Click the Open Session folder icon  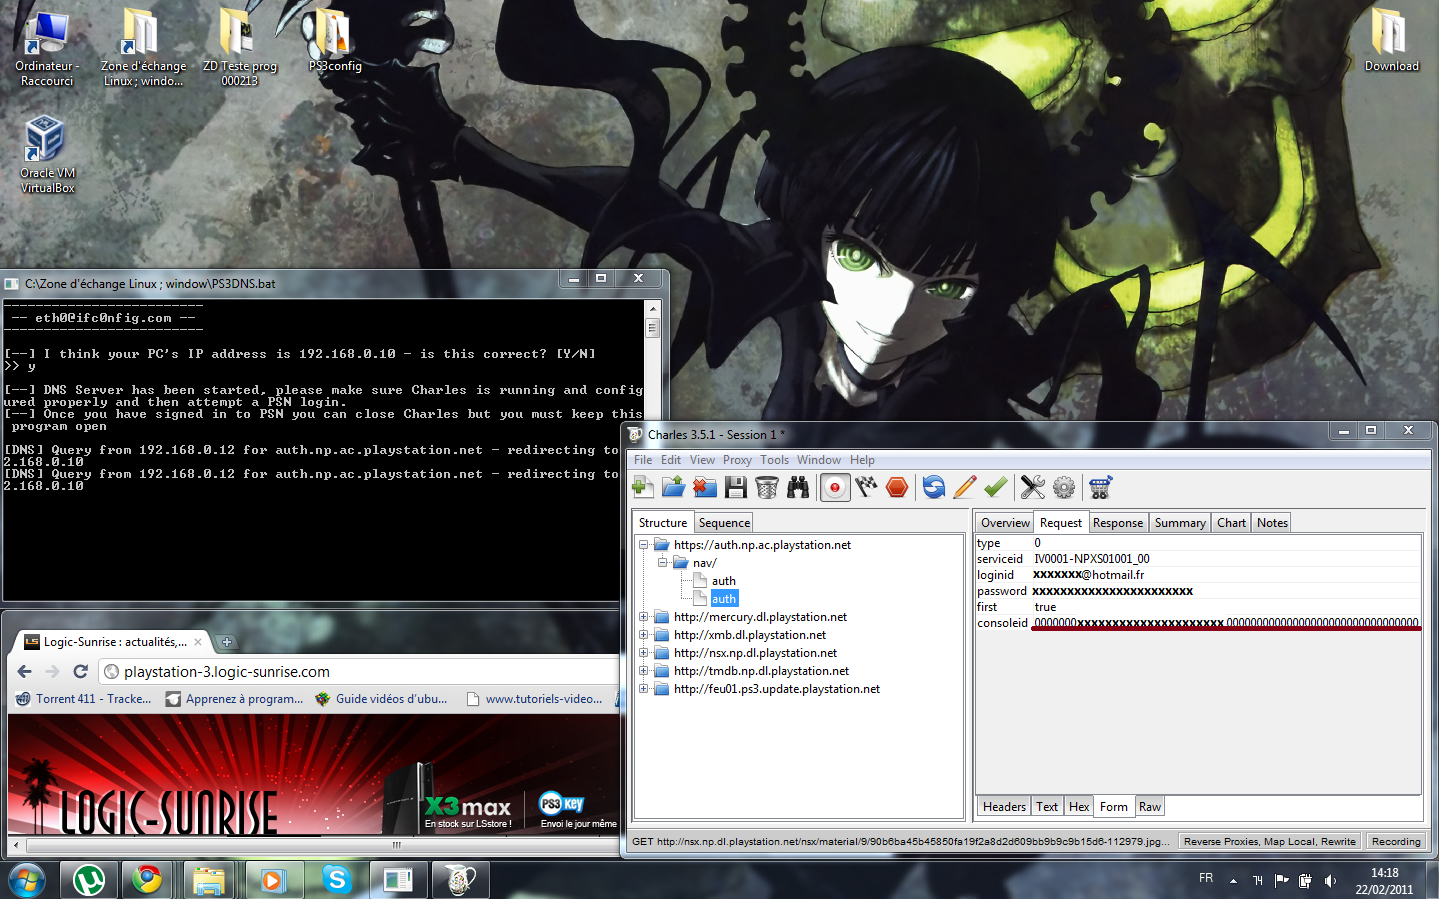click(x=674, y=487)
